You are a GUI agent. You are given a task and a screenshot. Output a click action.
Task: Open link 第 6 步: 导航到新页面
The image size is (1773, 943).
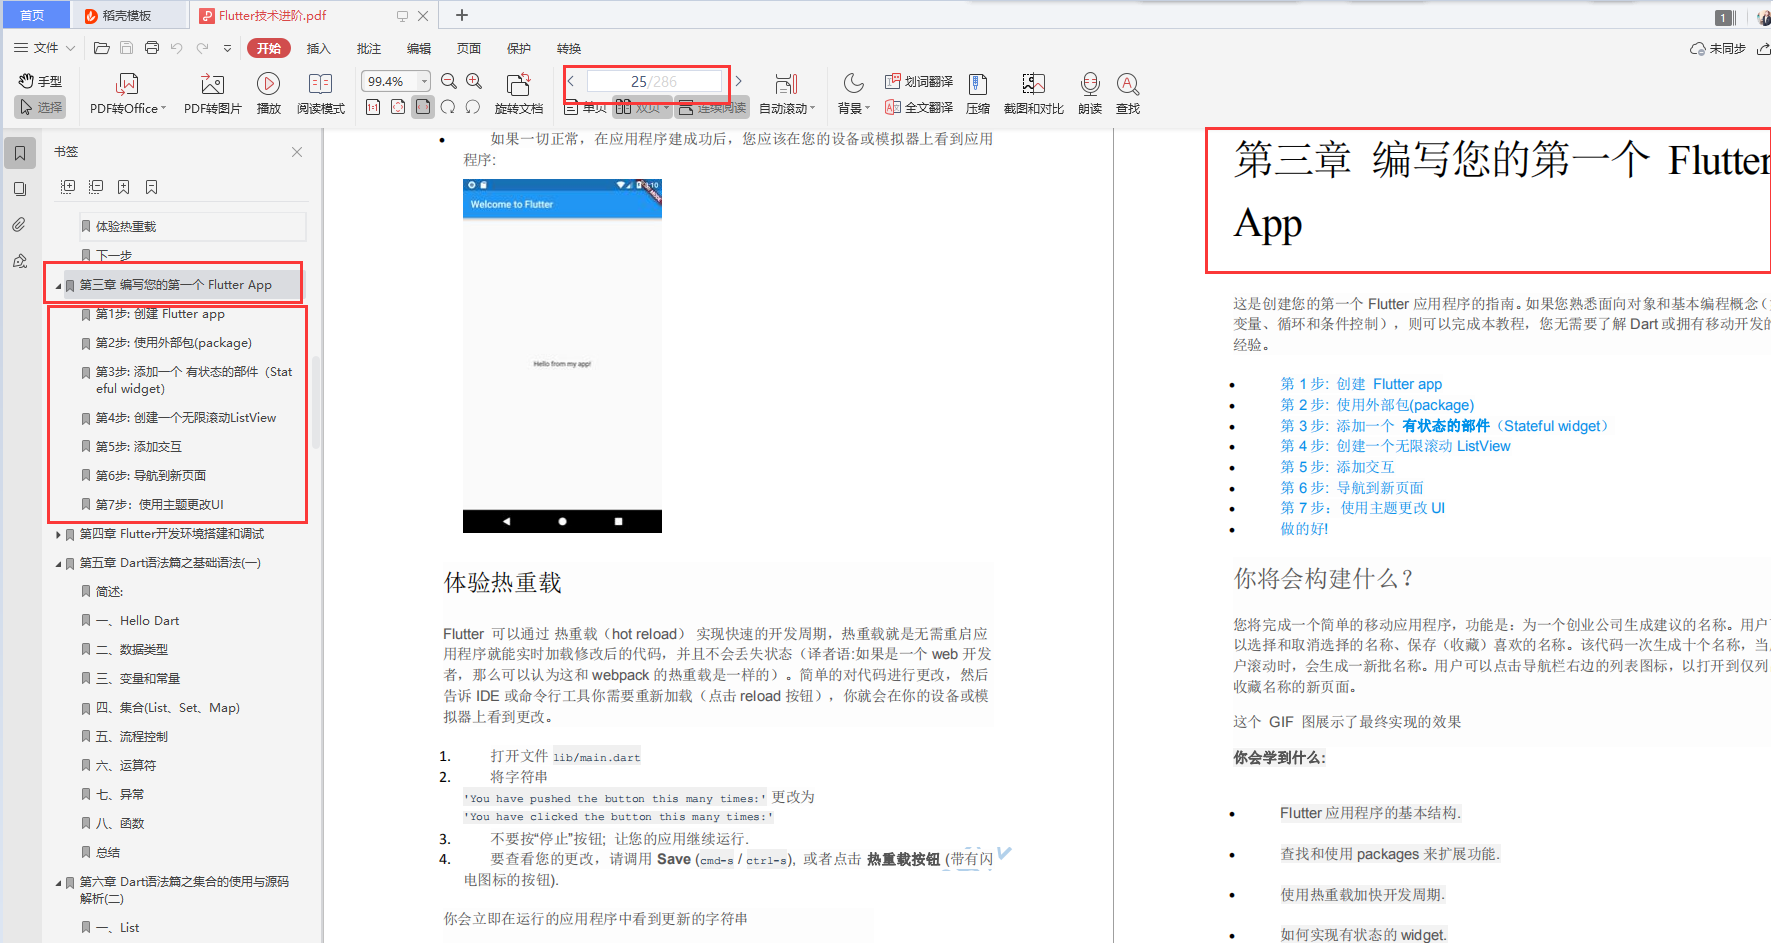click(x=1352, y=488)
